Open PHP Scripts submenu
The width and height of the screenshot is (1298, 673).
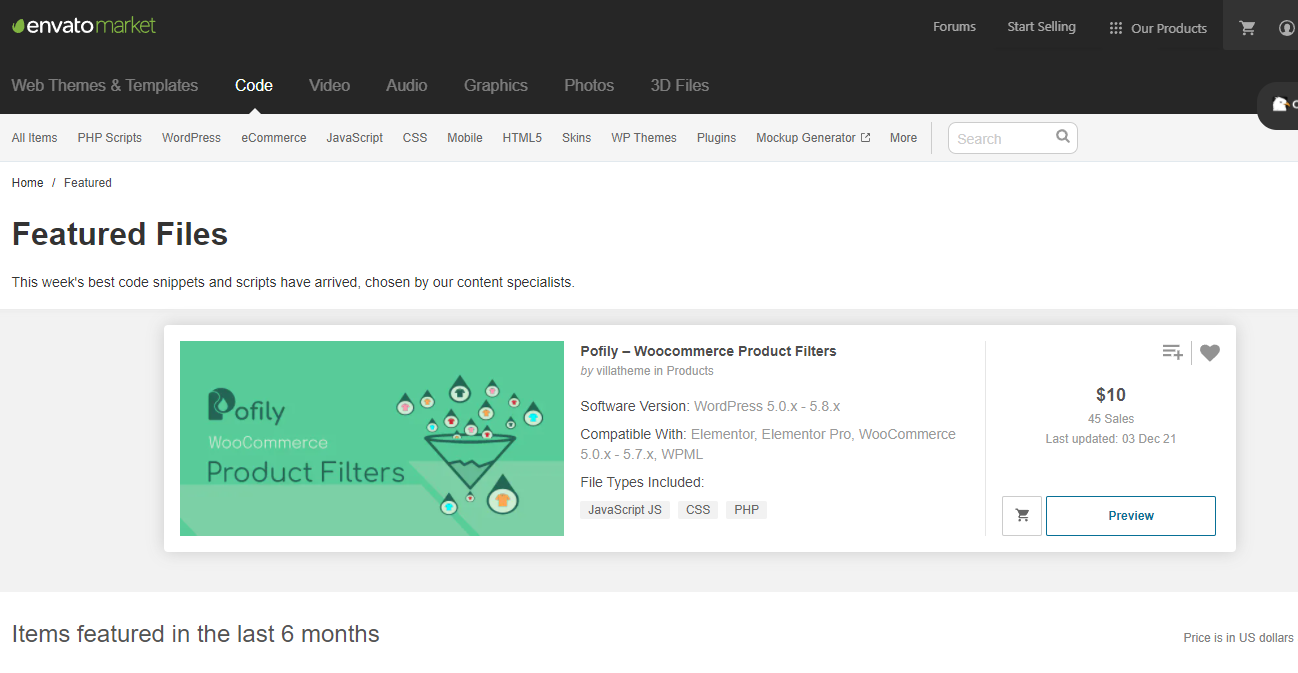coord(110,138)
